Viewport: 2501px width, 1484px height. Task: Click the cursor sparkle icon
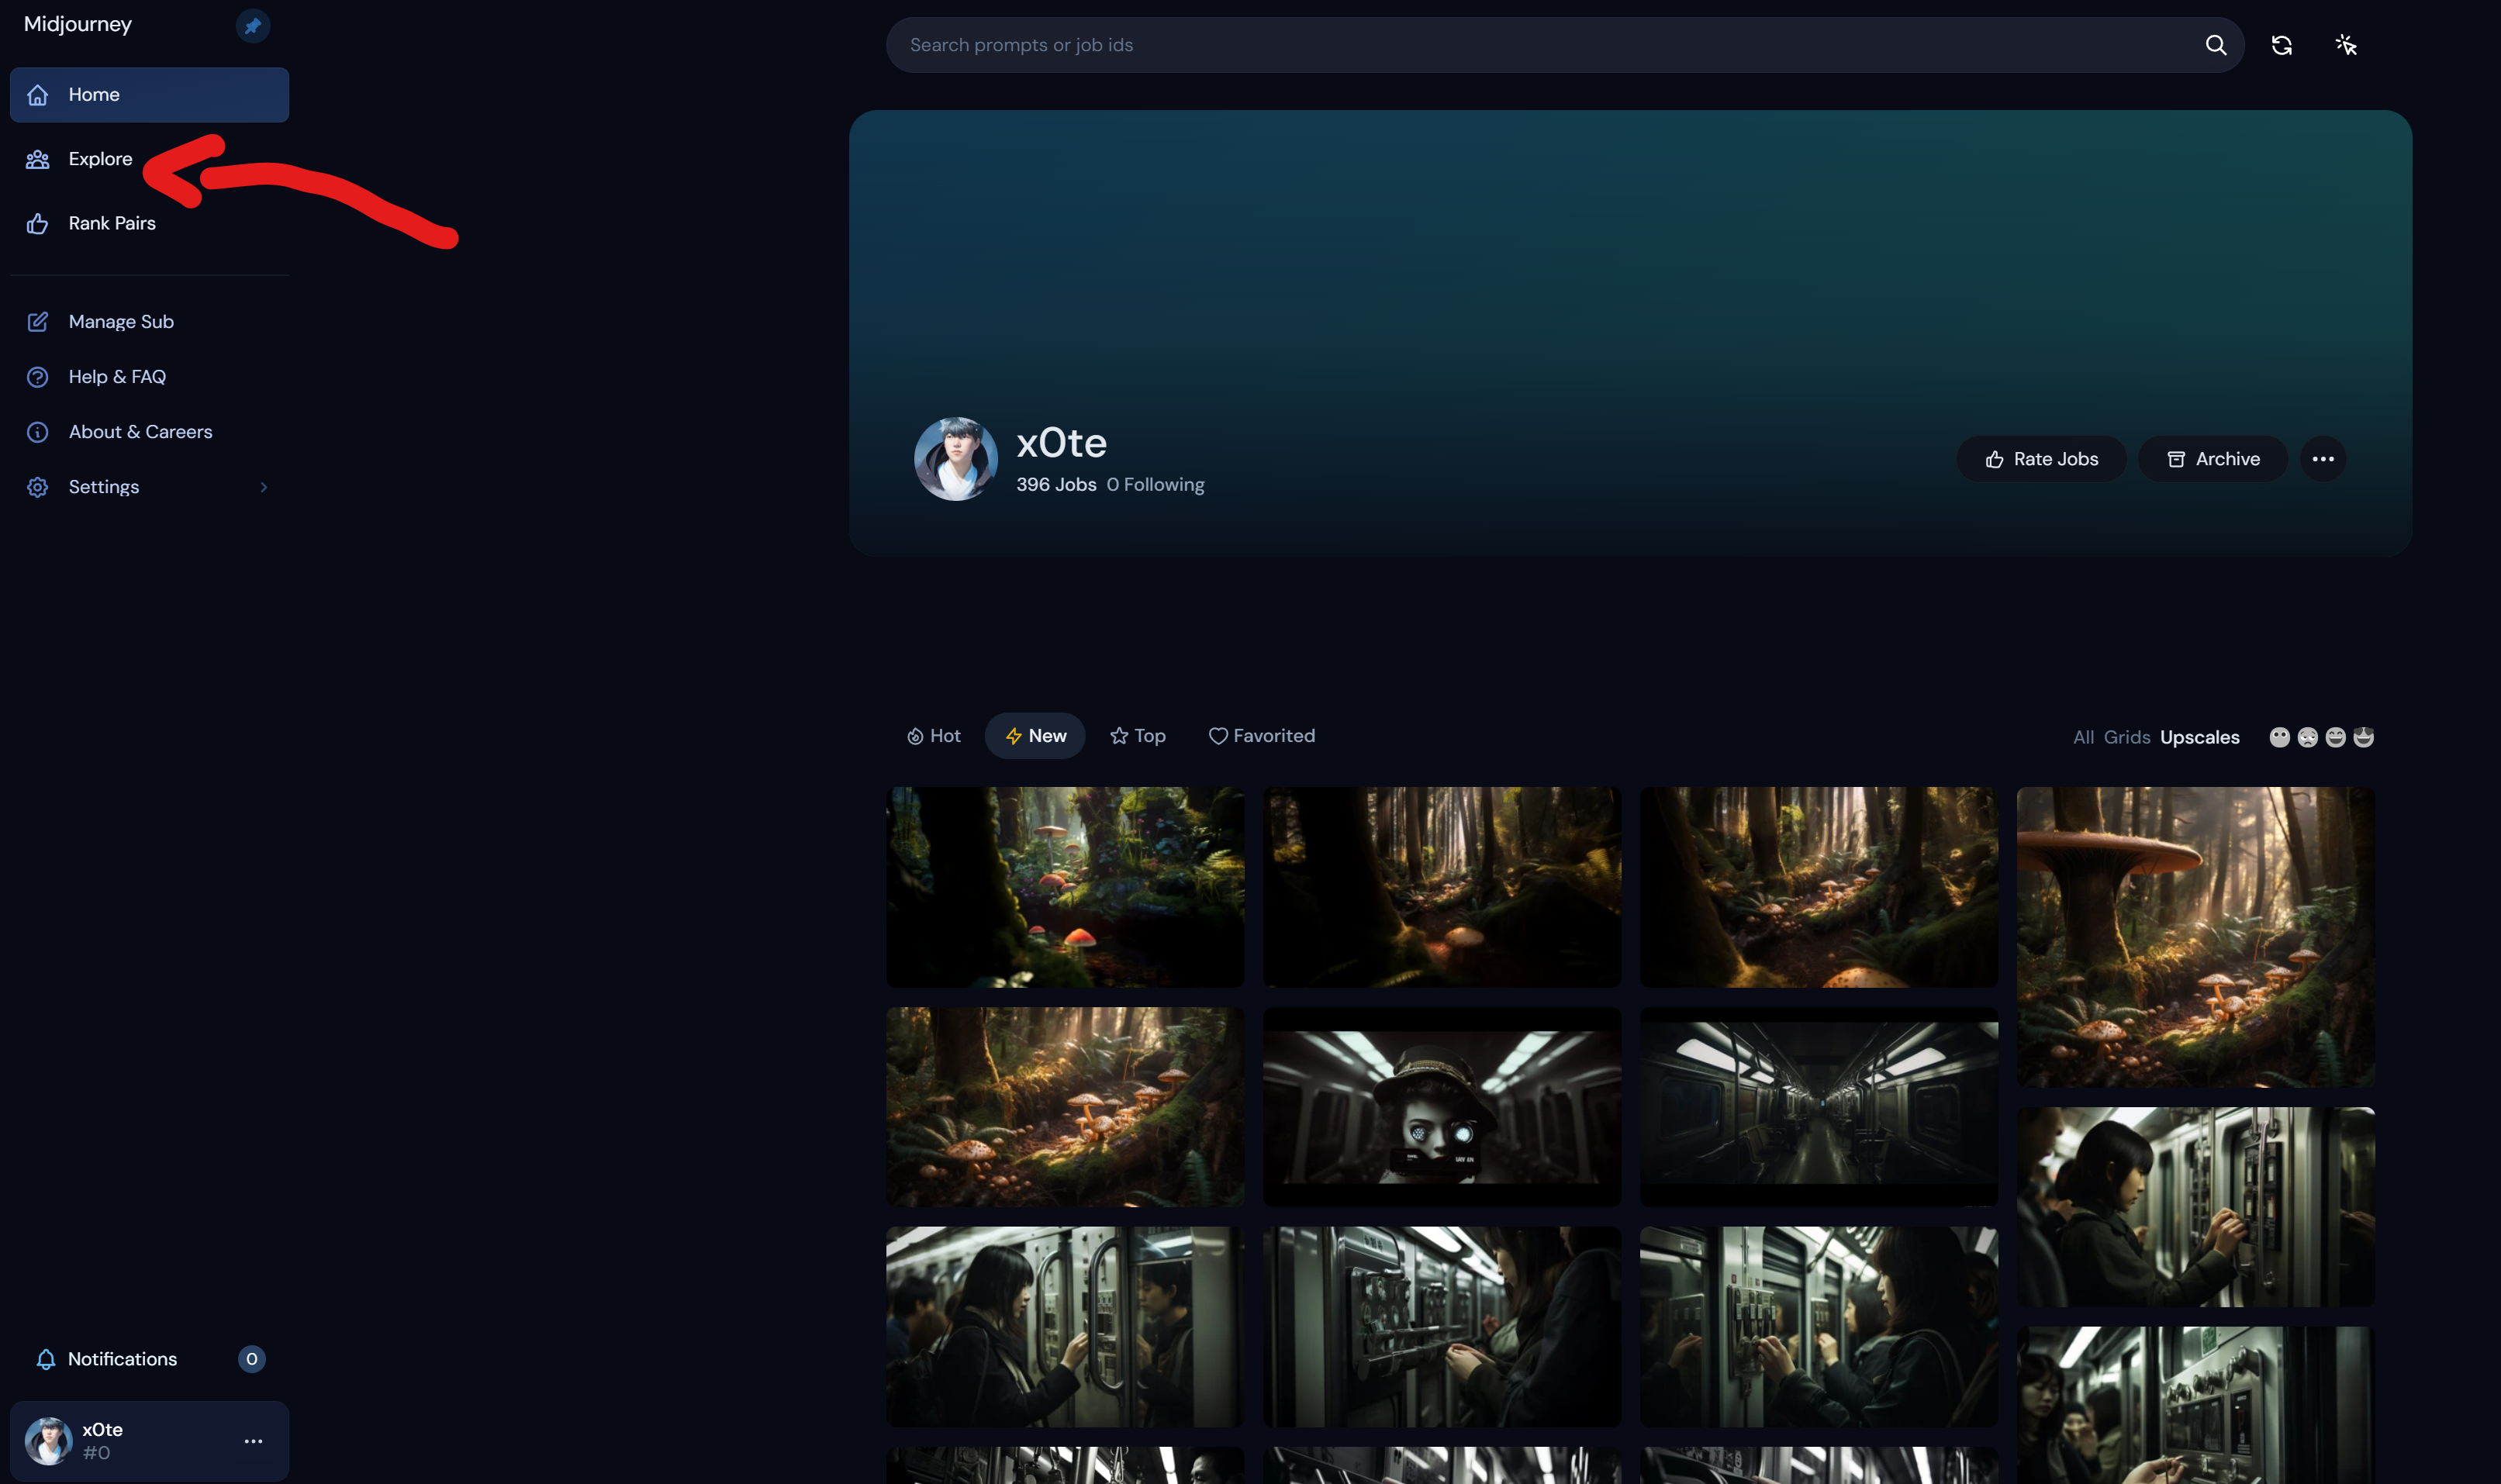tap(2346, 45)
